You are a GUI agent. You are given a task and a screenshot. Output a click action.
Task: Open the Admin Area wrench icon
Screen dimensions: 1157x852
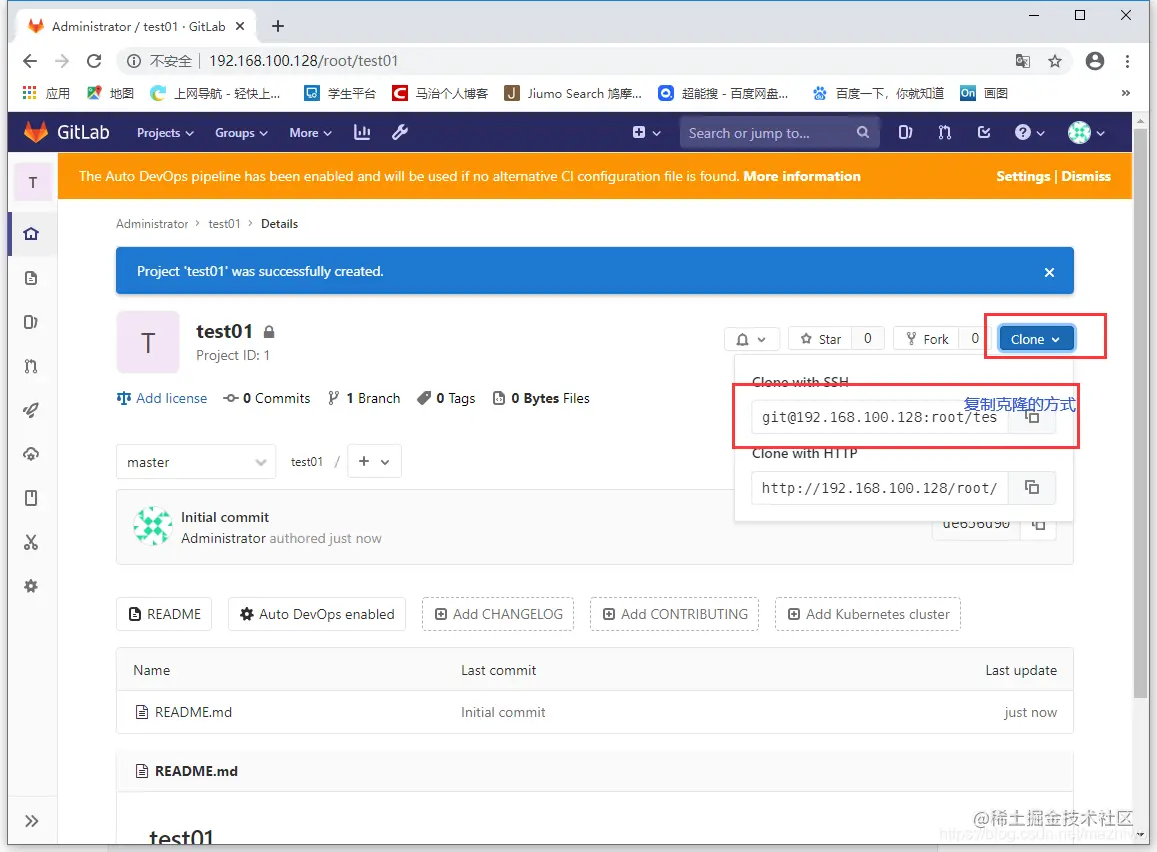[400, 132]
